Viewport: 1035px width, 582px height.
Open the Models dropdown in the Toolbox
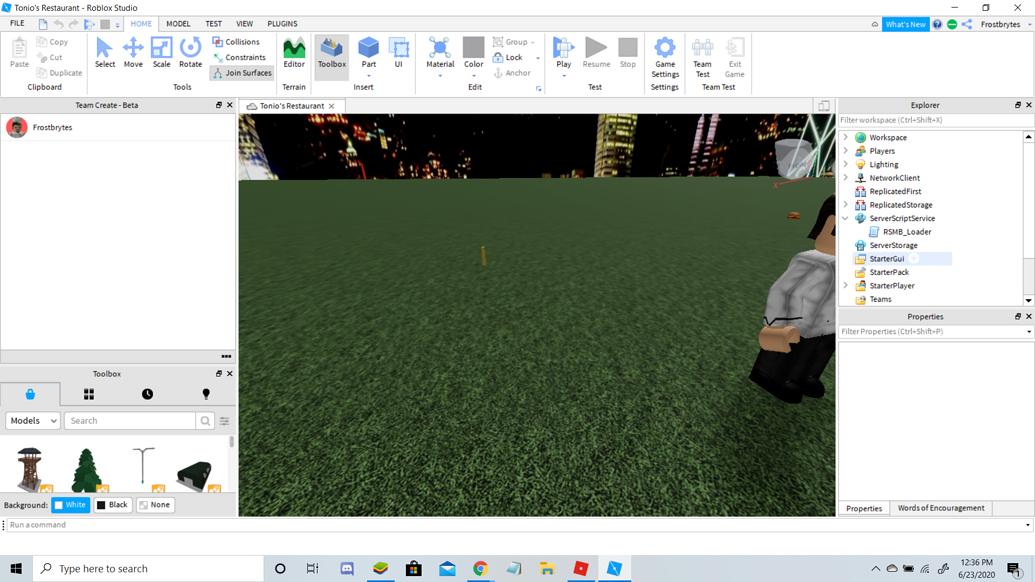pyautogui.click(x=32, y=420)
